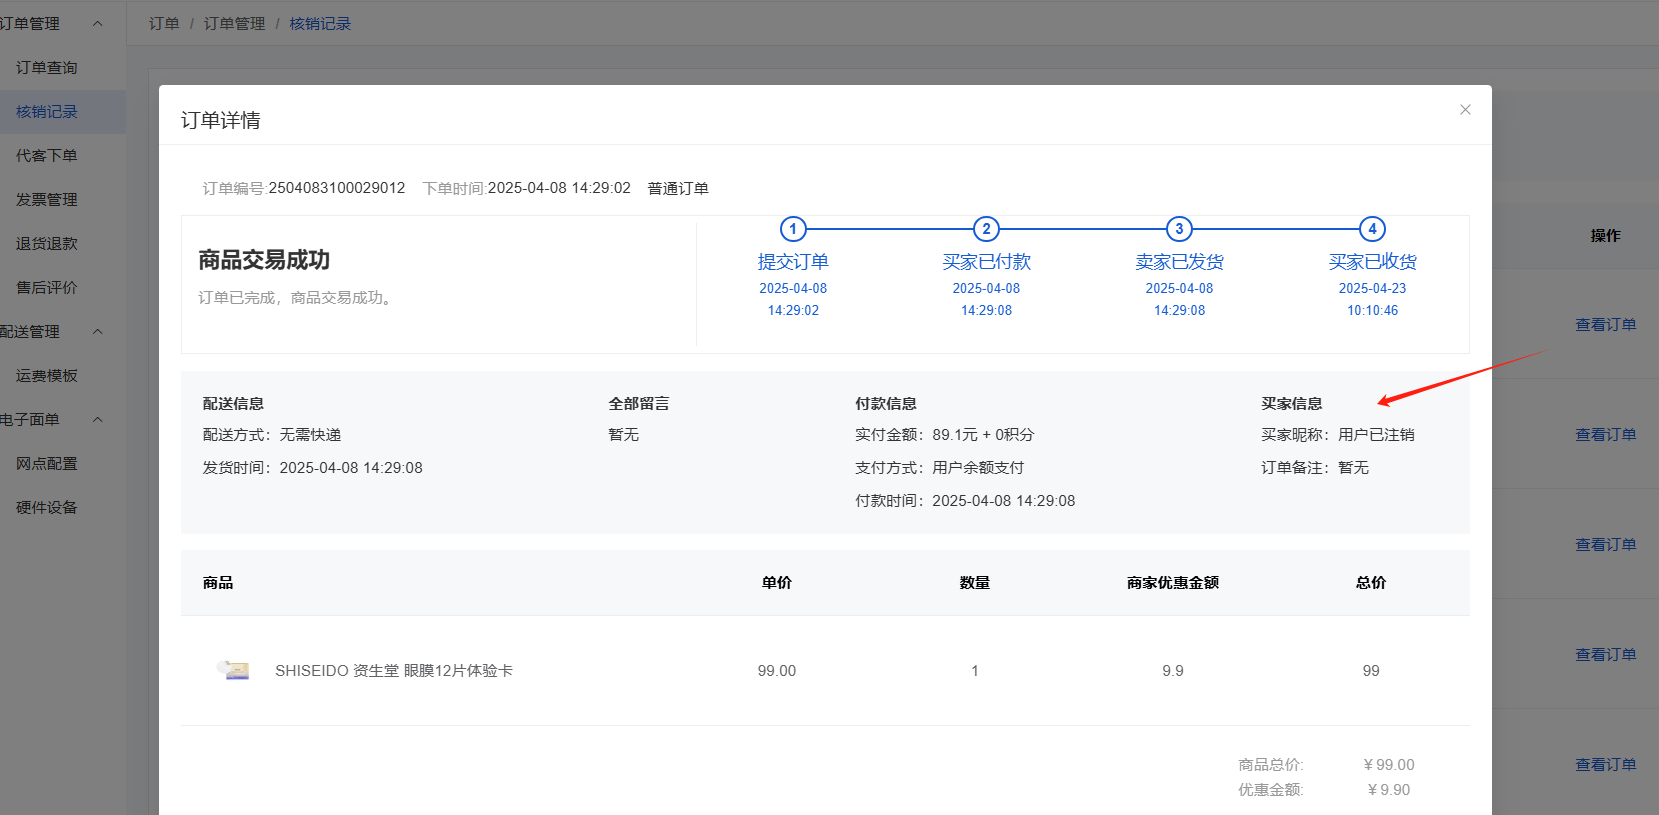The image size is (1659, 815).
Task: Collapse the 订单管理 sidebar group
Action: [x=98, y=23]
